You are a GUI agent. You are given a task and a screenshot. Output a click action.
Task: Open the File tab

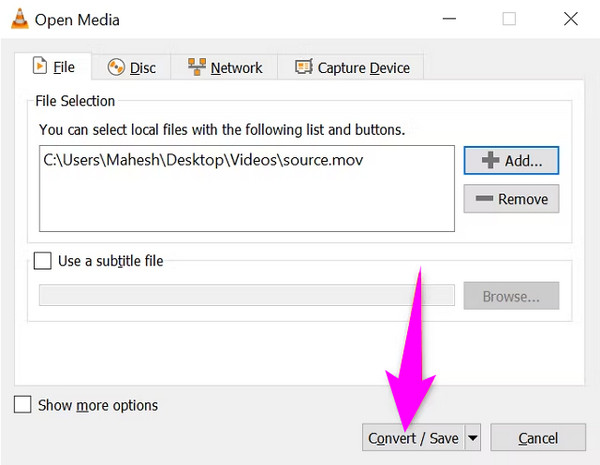[x=53, y=67]
